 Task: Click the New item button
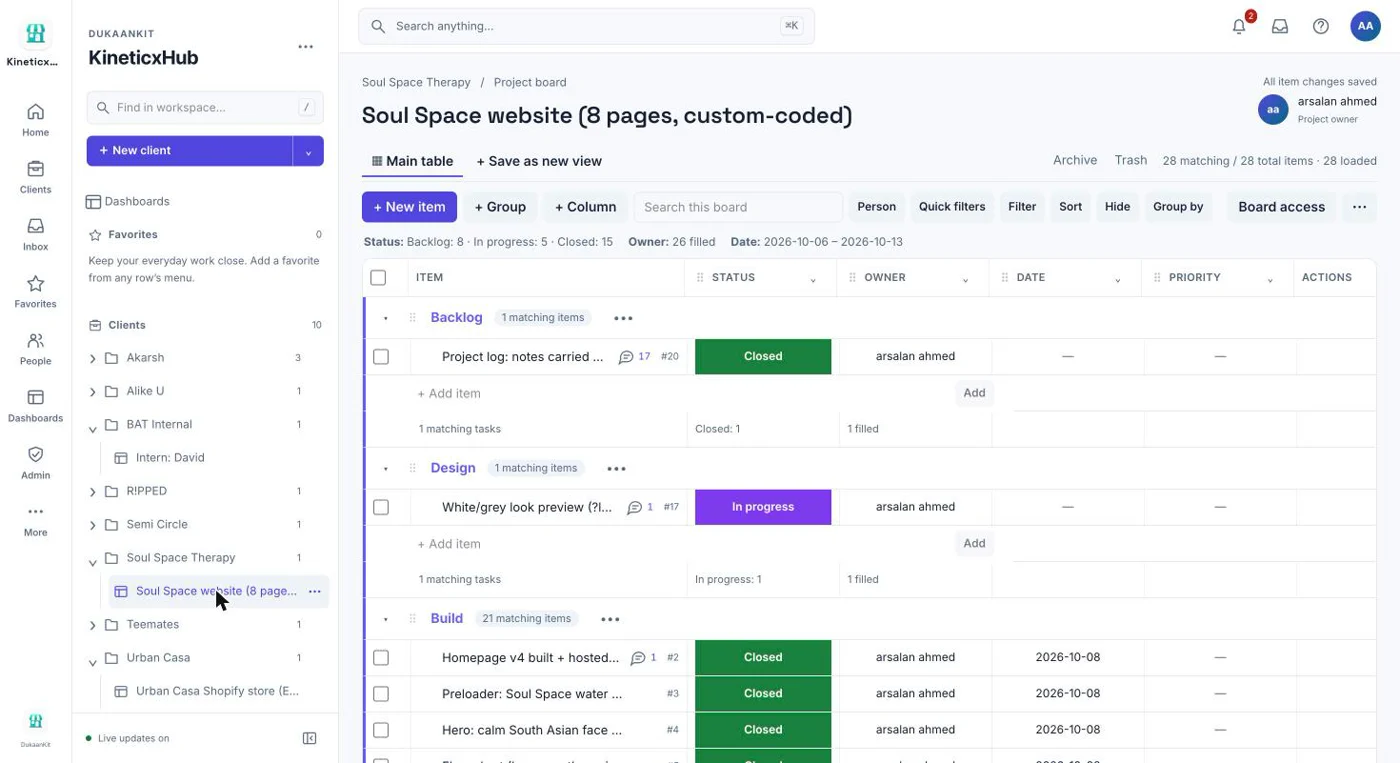[x=409, y=207]
